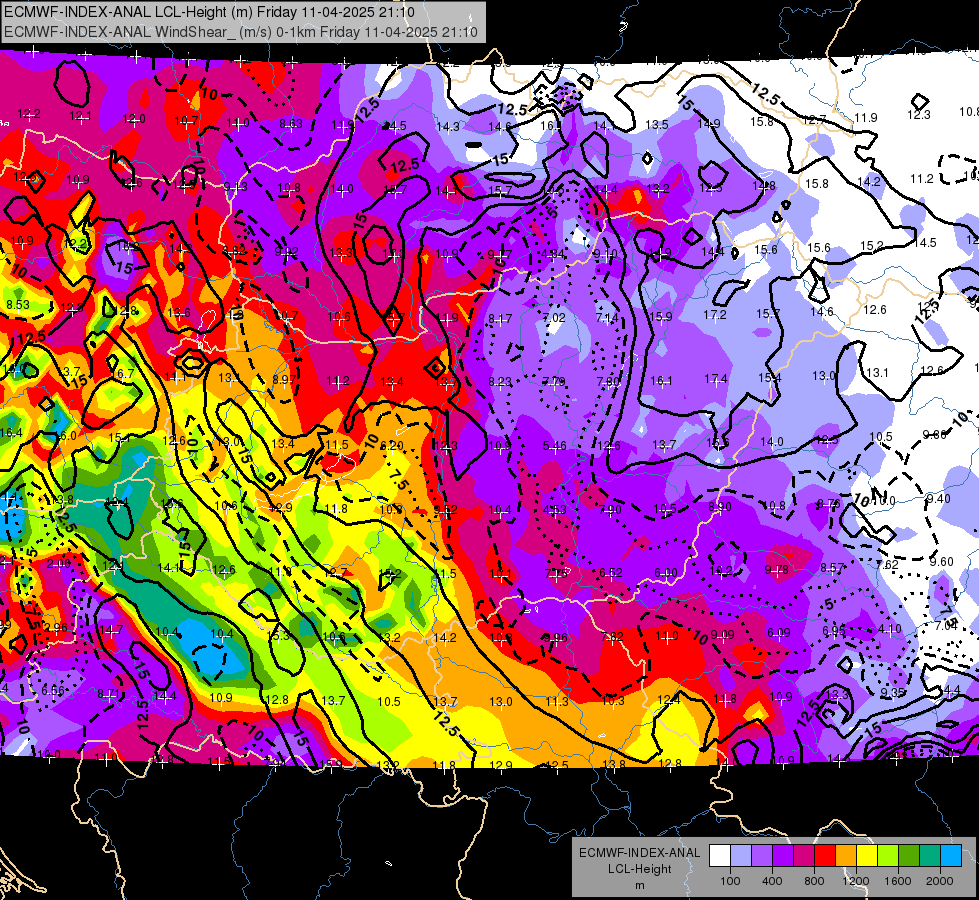Click the bright purple legend swatch
Screen dimensions: 979x900
783,855
